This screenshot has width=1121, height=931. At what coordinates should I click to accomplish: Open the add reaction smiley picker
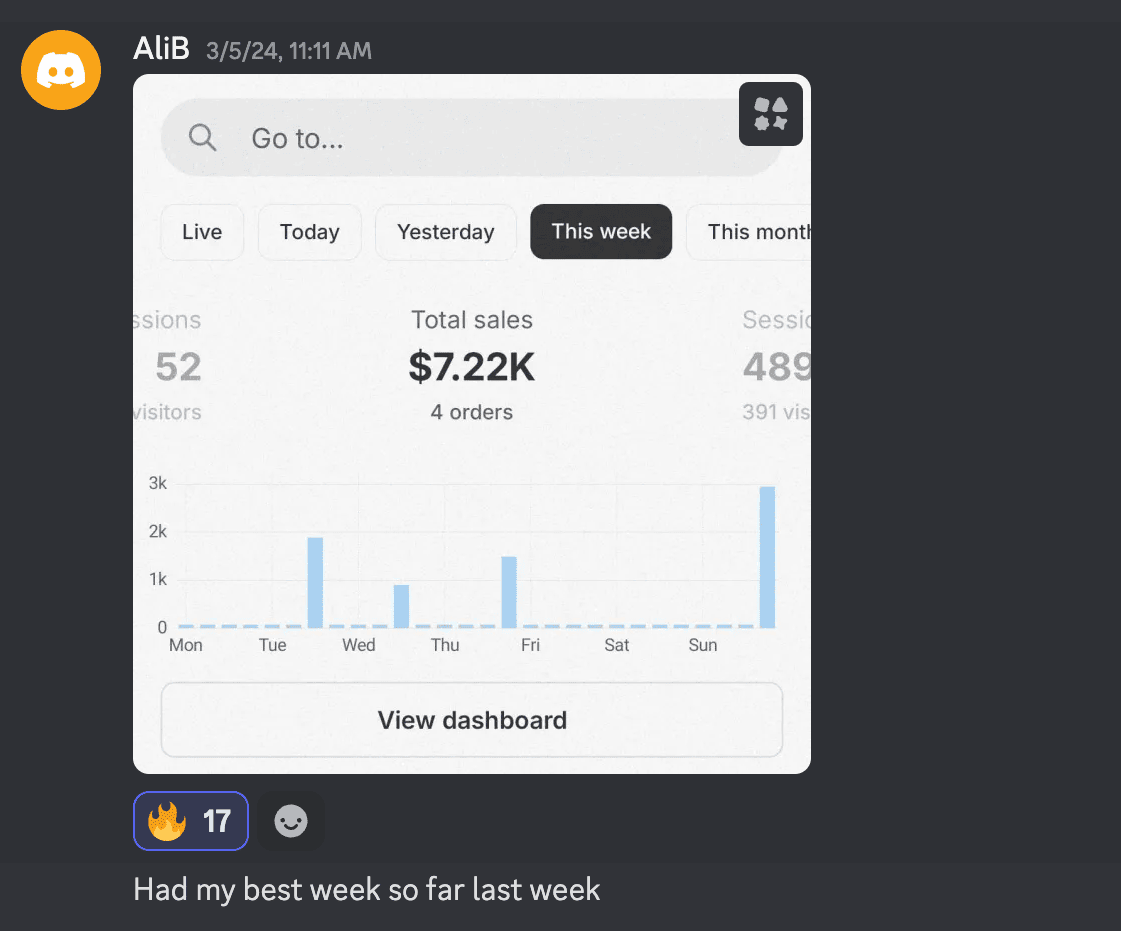coord(291,821)
